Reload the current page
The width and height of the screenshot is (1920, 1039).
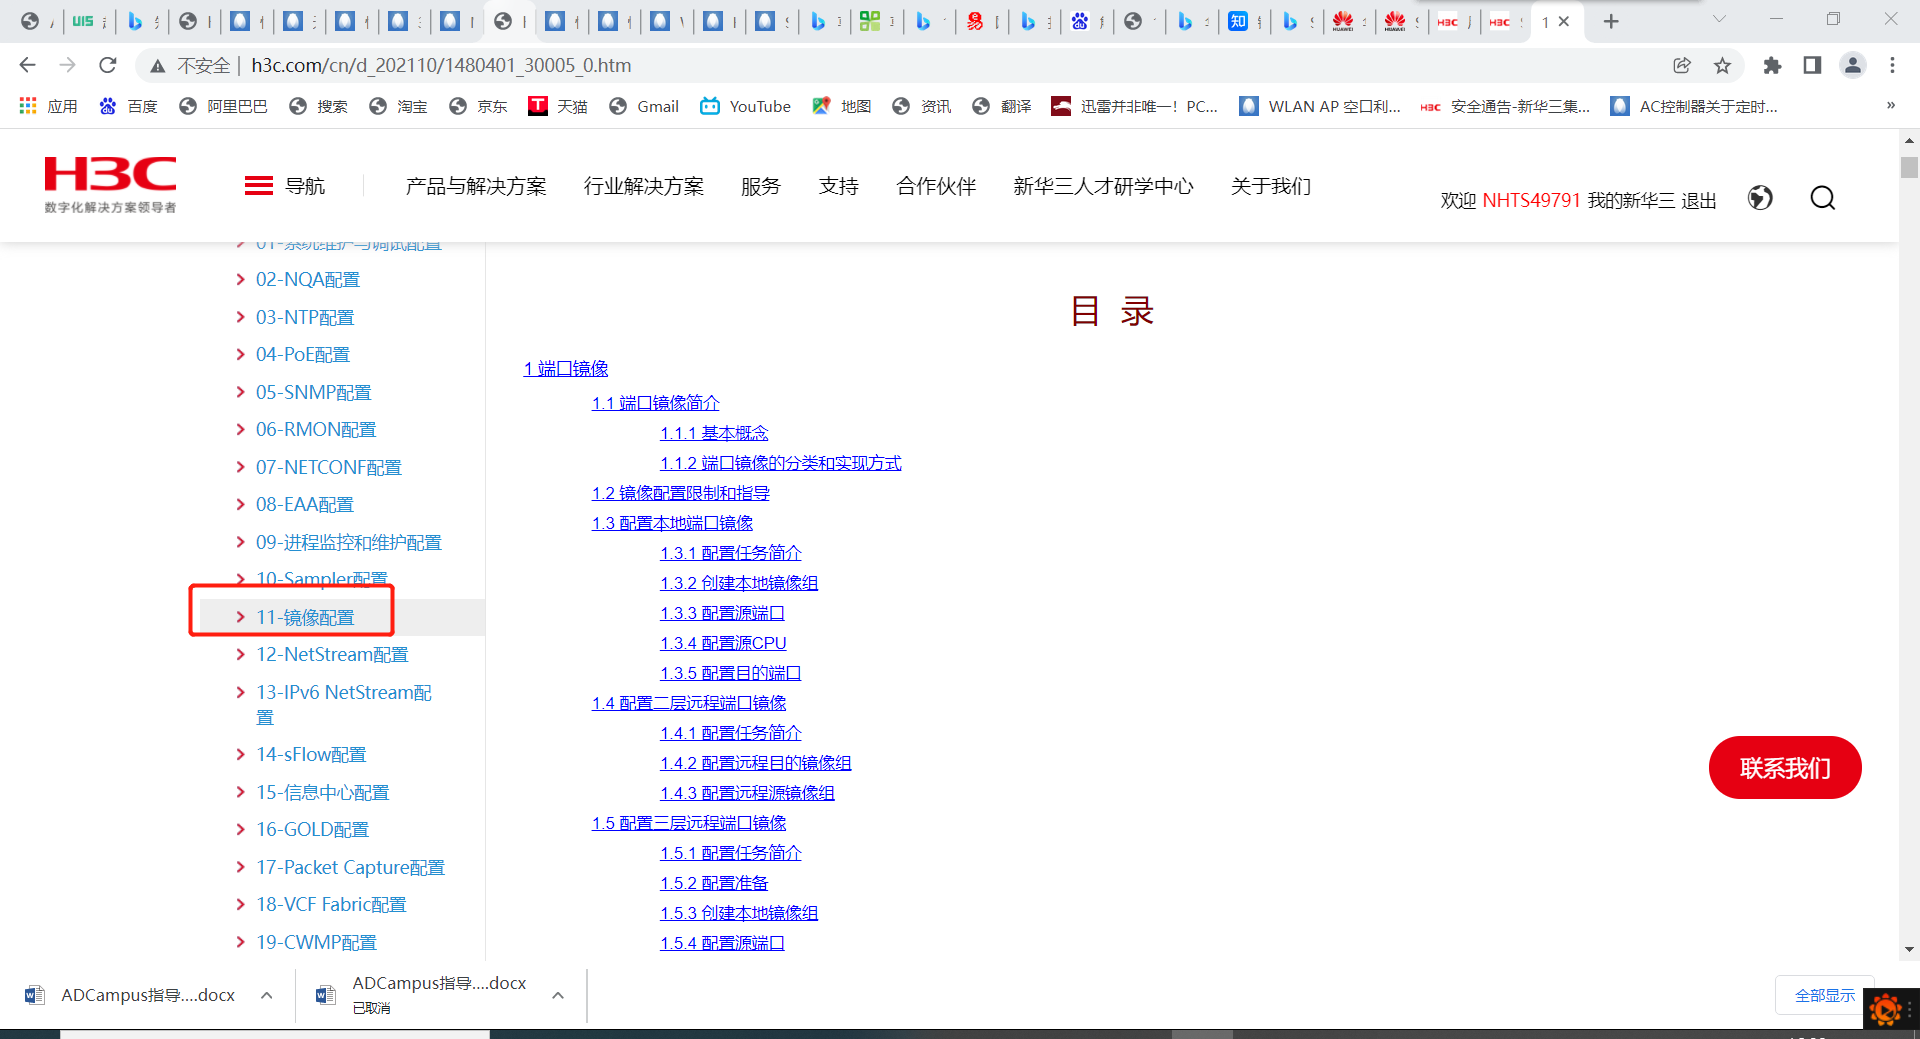tap(108, 65)
